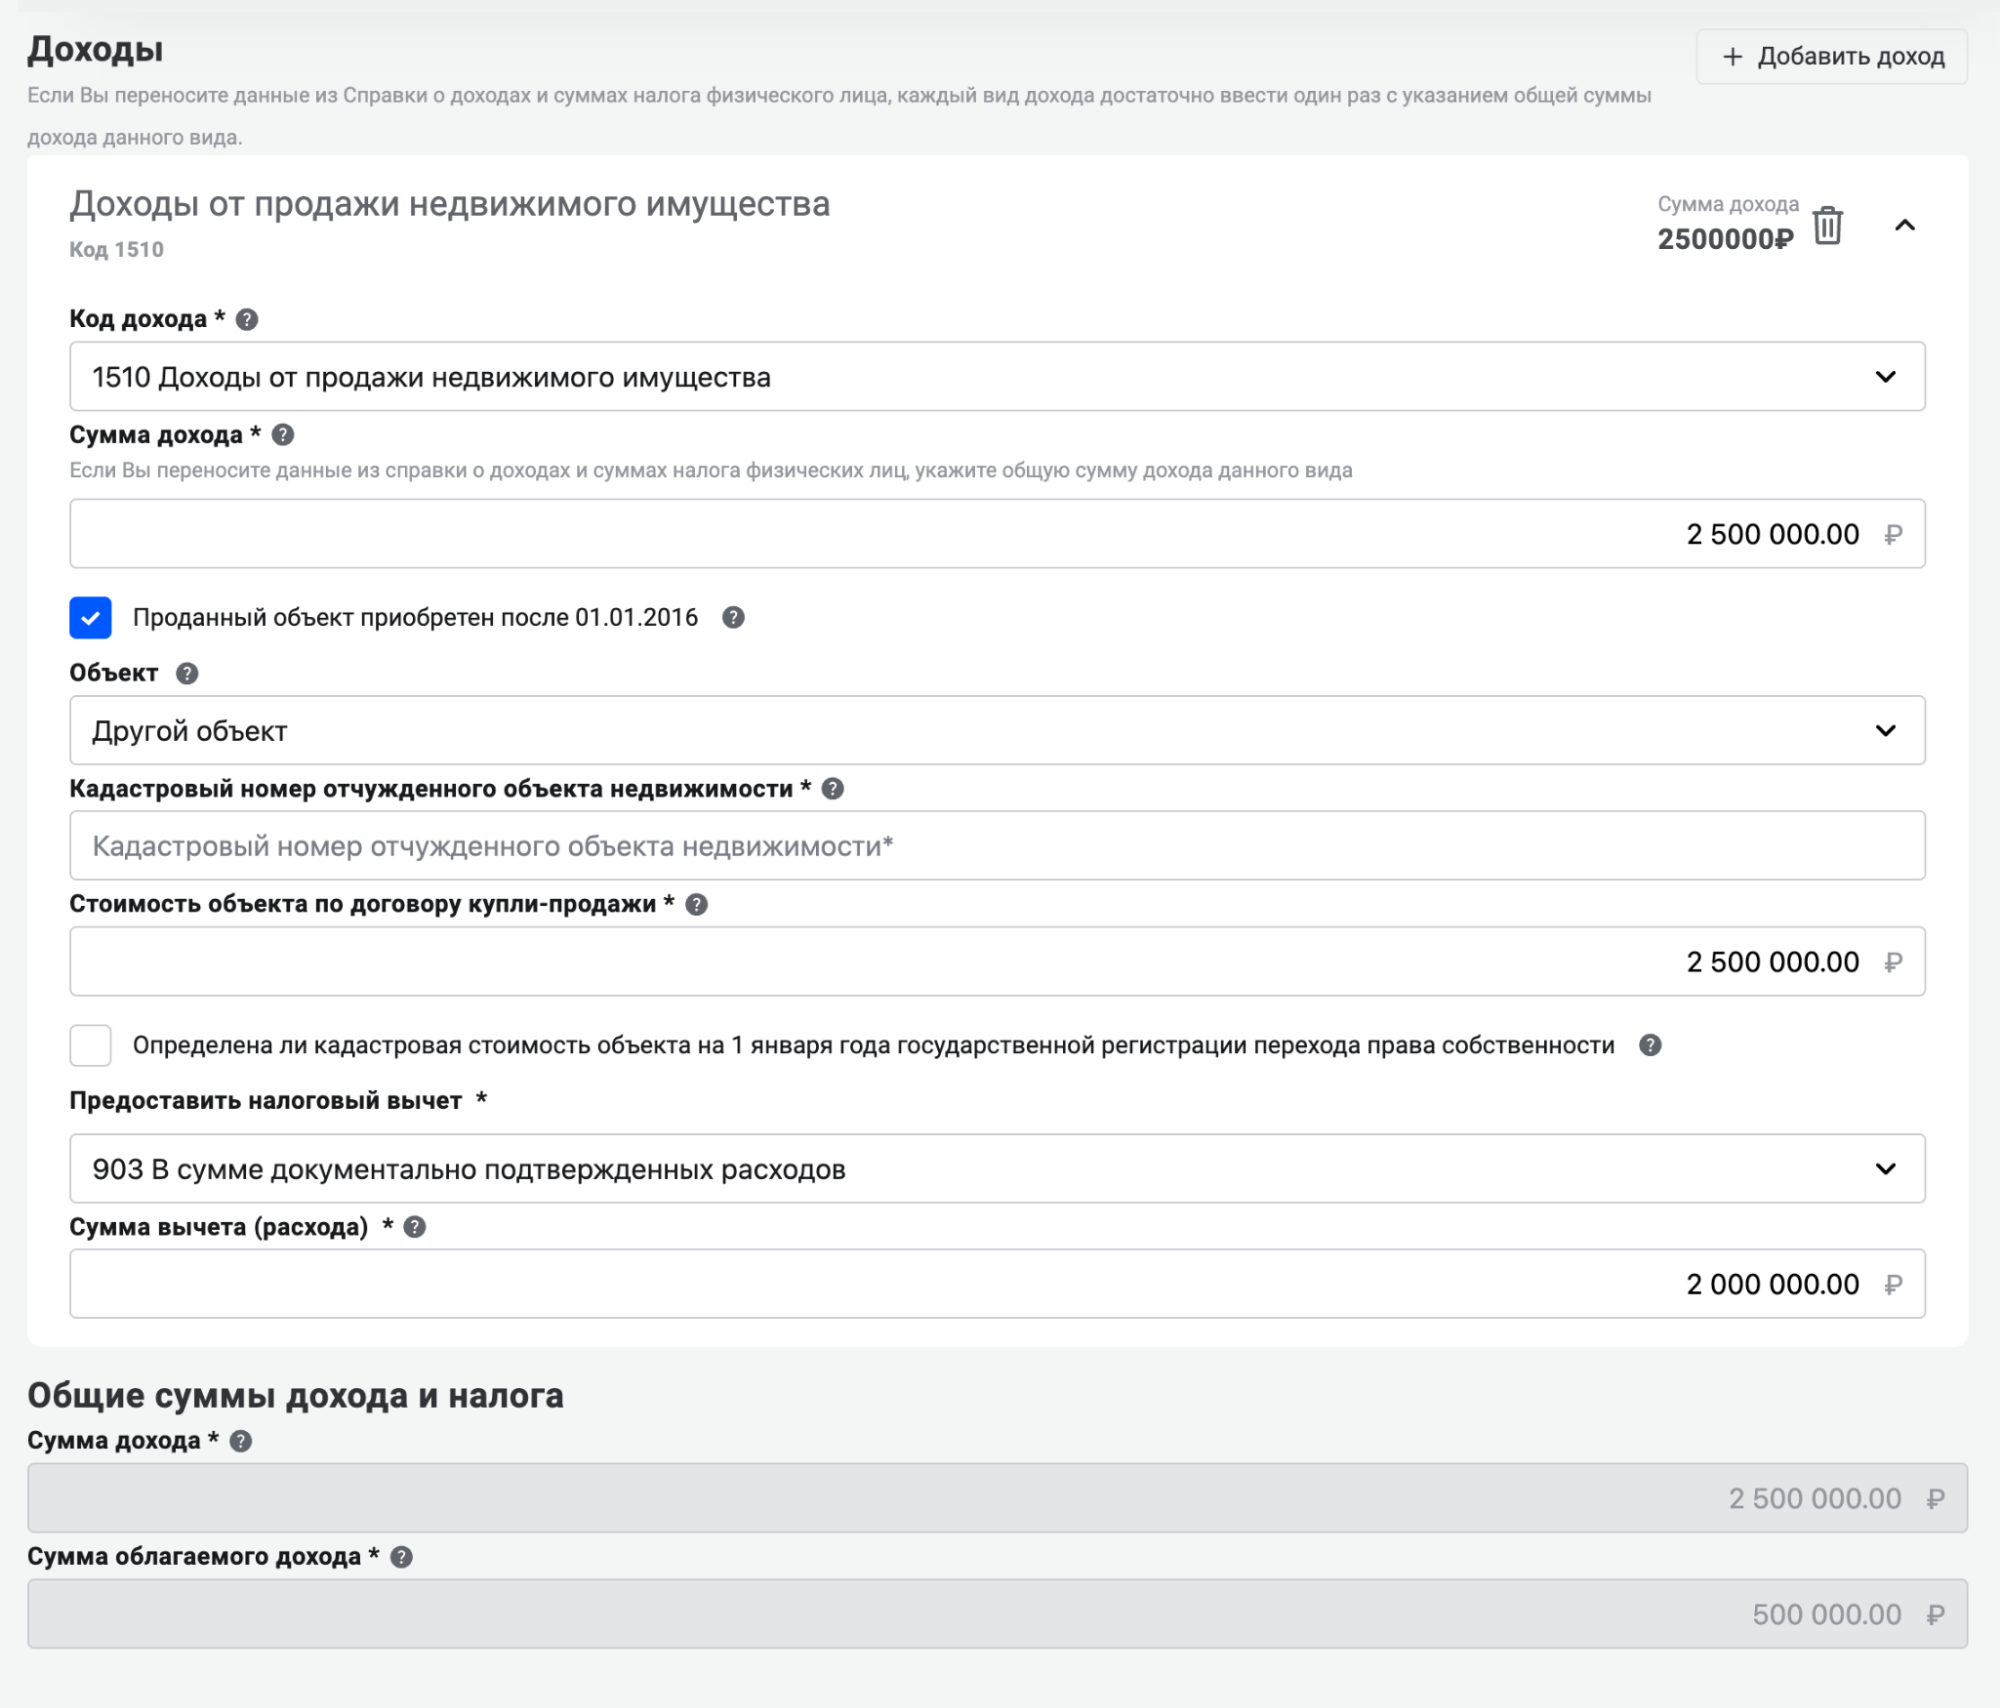2000x1708 pixels.
Task: Click the Доходы от продажи недвижимого имущества heading
Action: tap(449, 204)
